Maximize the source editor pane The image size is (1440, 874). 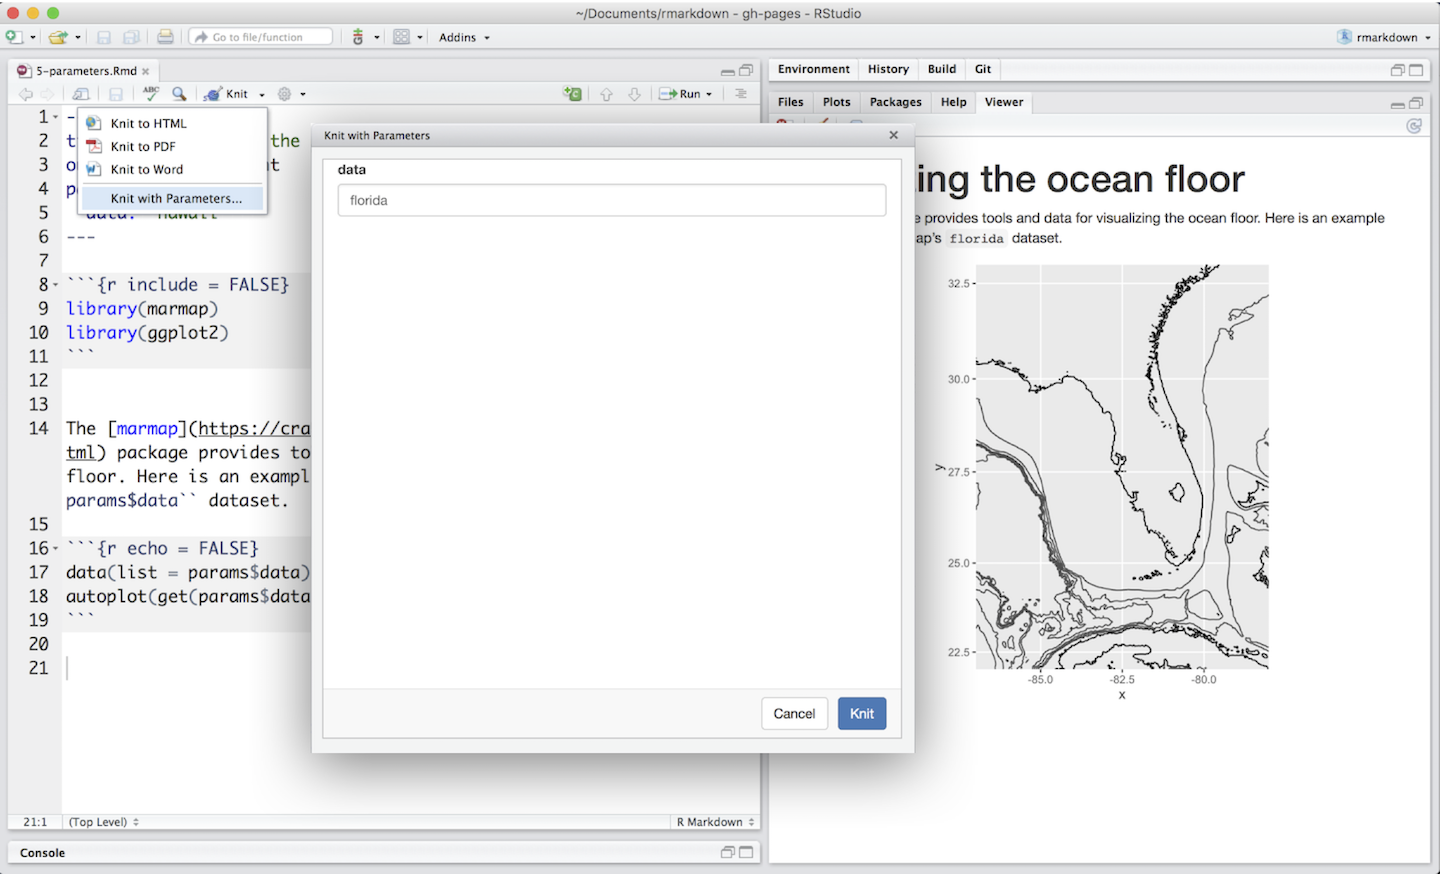(x=746, y=70)
